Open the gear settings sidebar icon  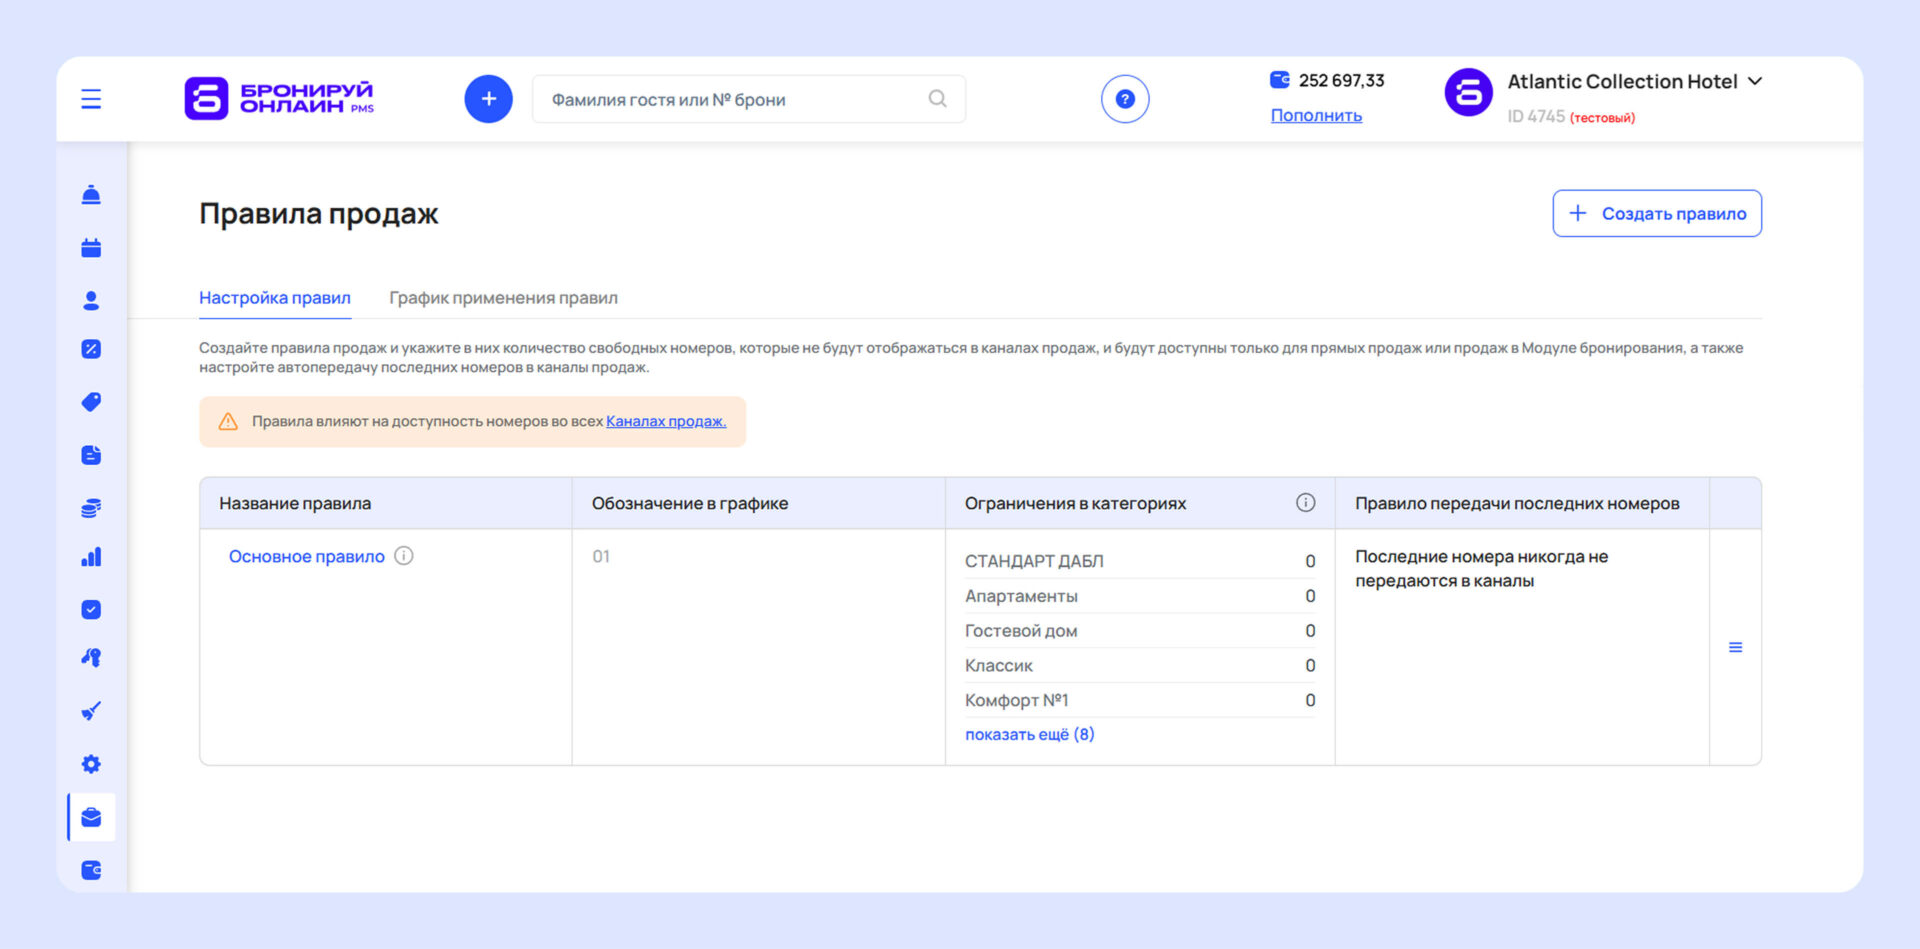(x=91, y=764)
